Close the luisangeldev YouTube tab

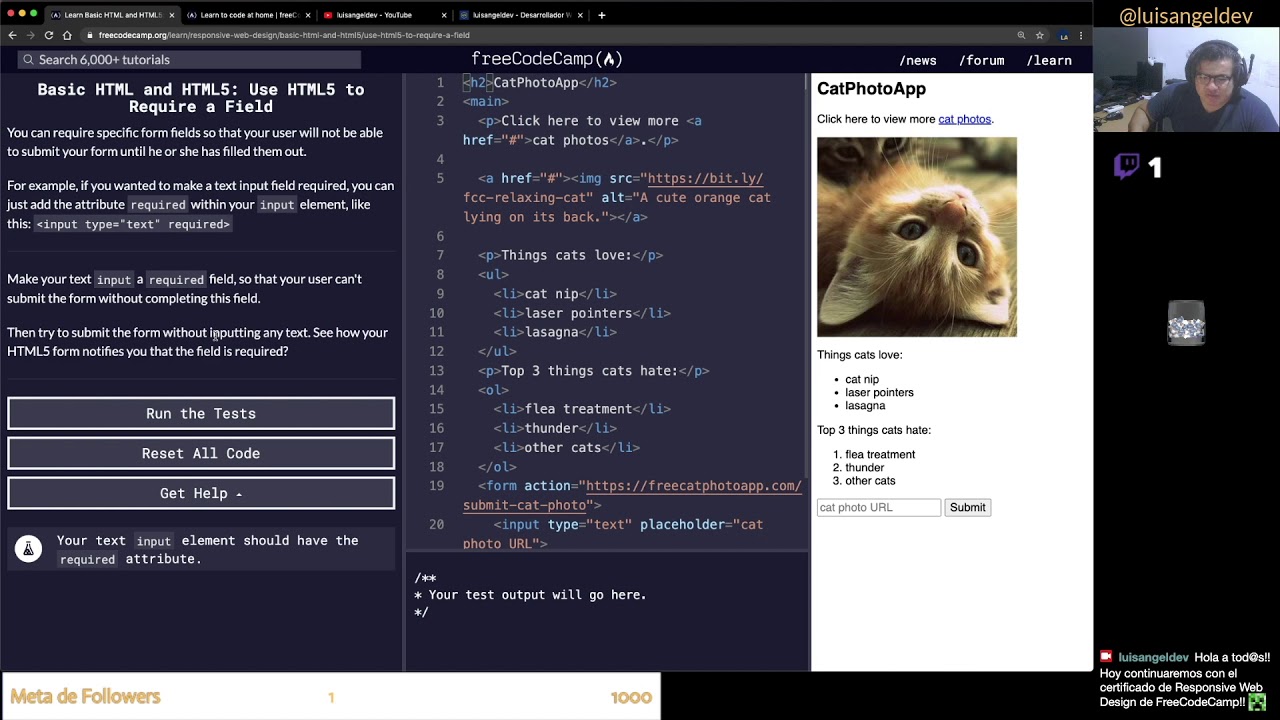tap(444, 15)
